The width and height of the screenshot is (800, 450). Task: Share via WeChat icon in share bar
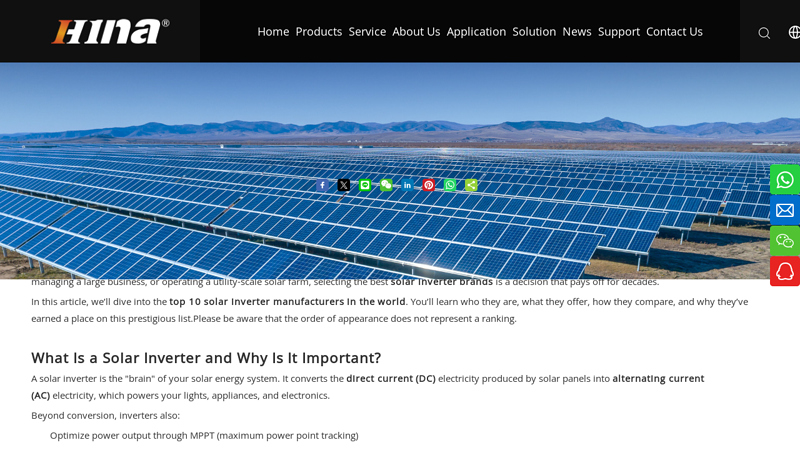point(386,185)
